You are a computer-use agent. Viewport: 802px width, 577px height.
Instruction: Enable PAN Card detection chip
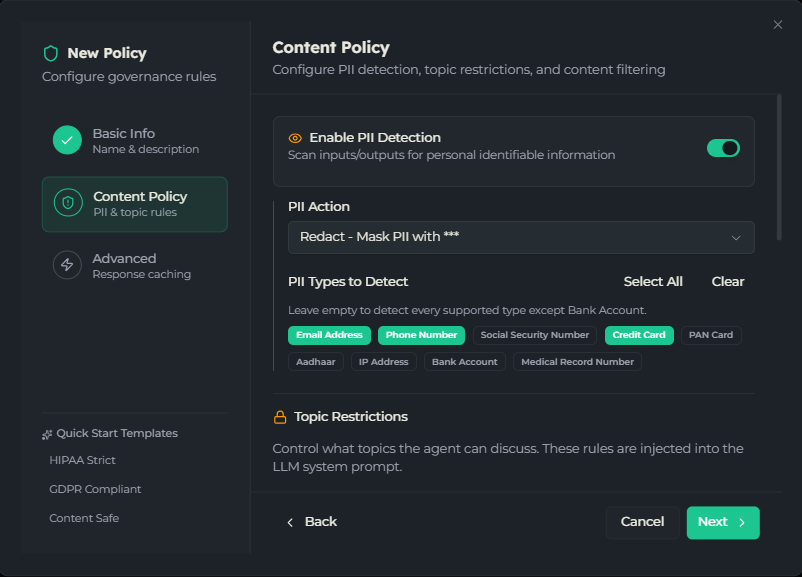[x=711, y=335]
